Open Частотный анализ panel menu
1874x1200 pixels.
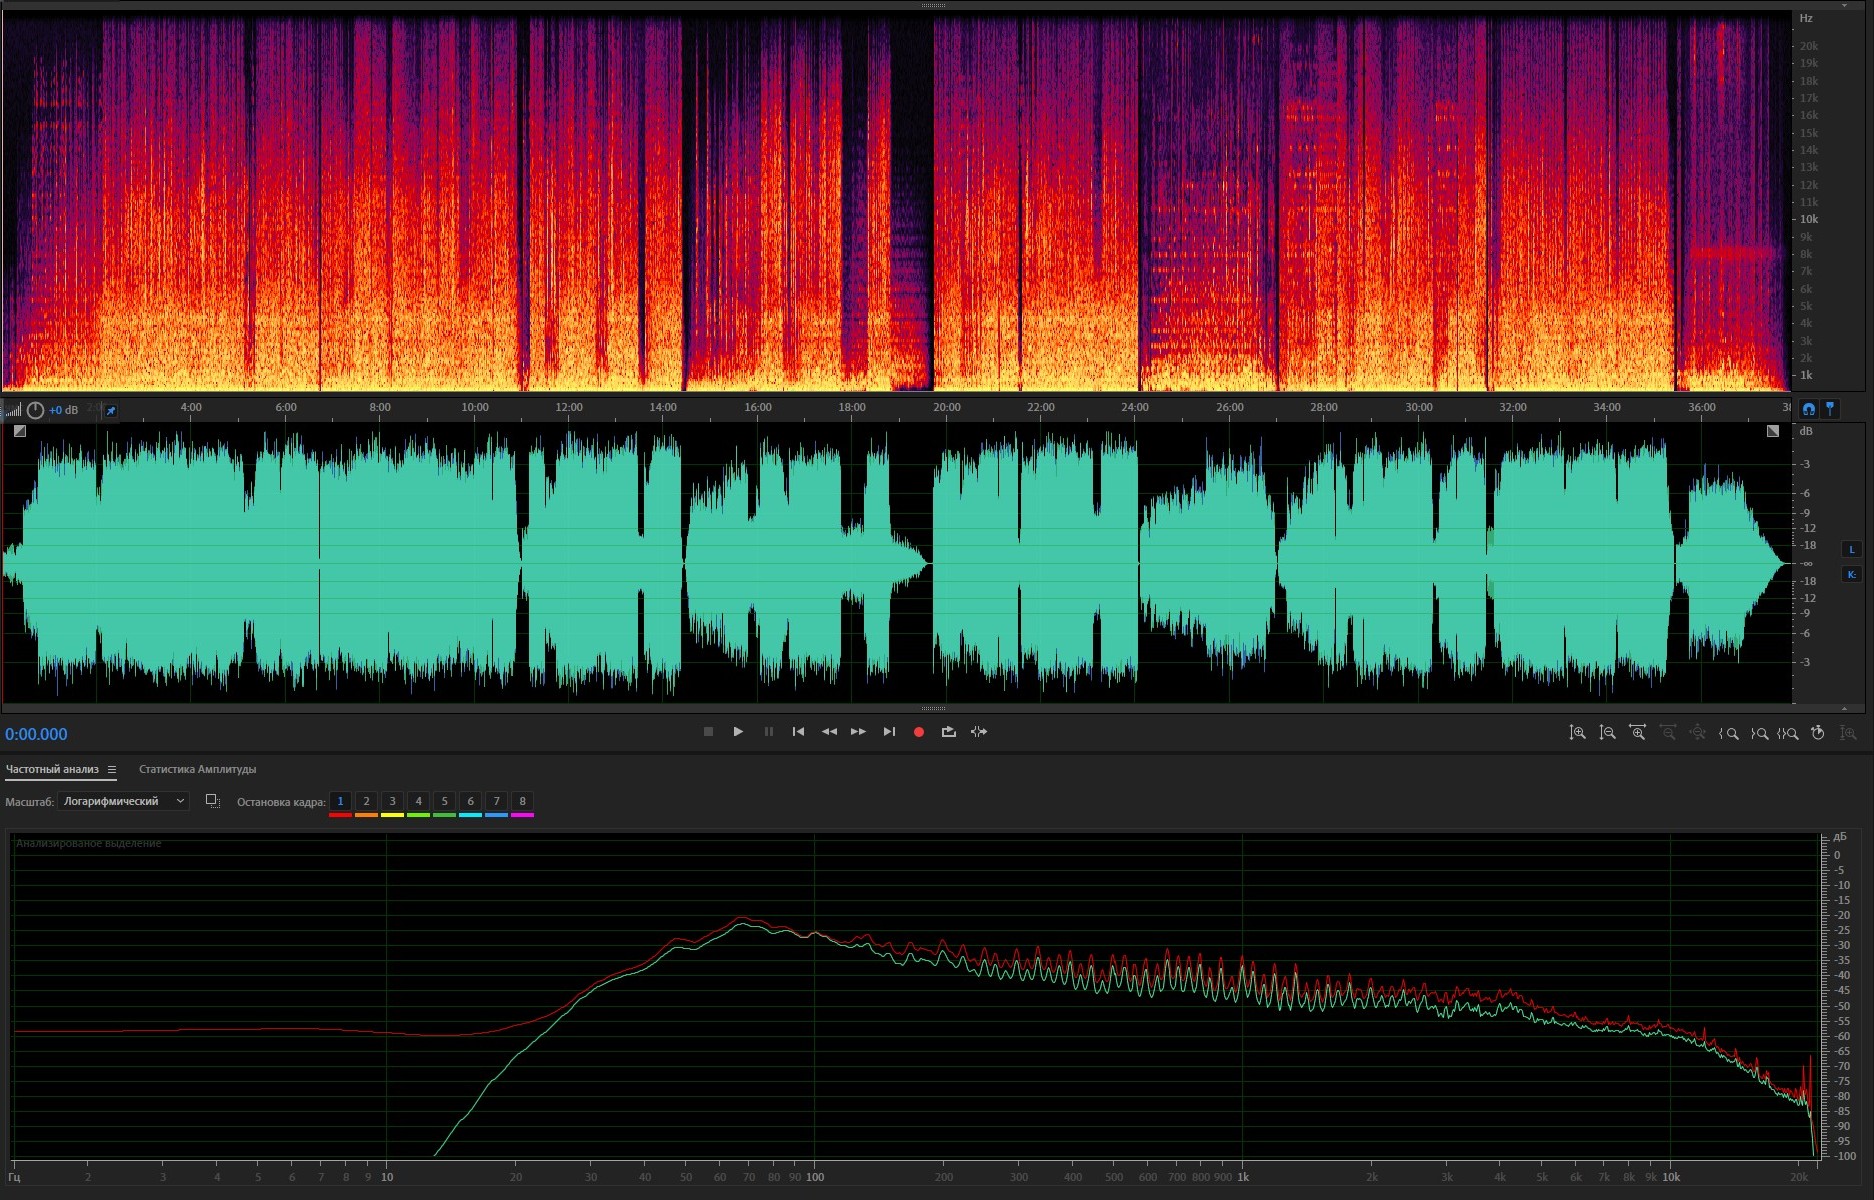click(112, 770)
